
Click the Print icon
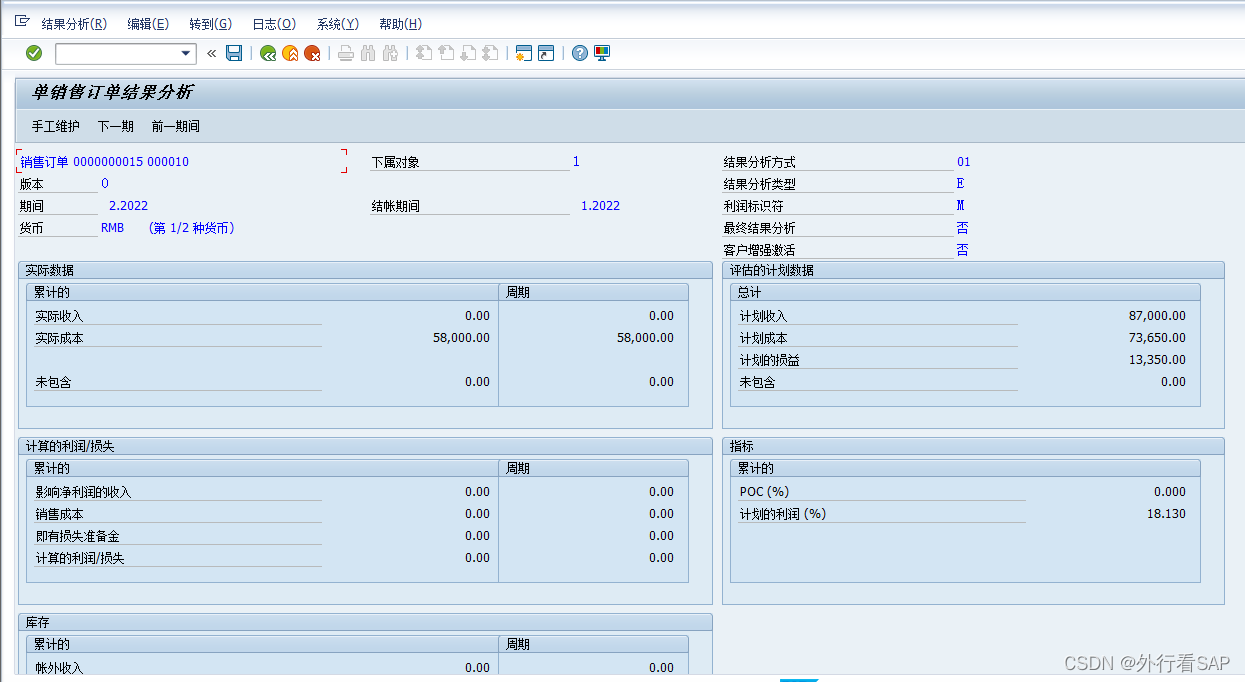click(x=346, y=53)
